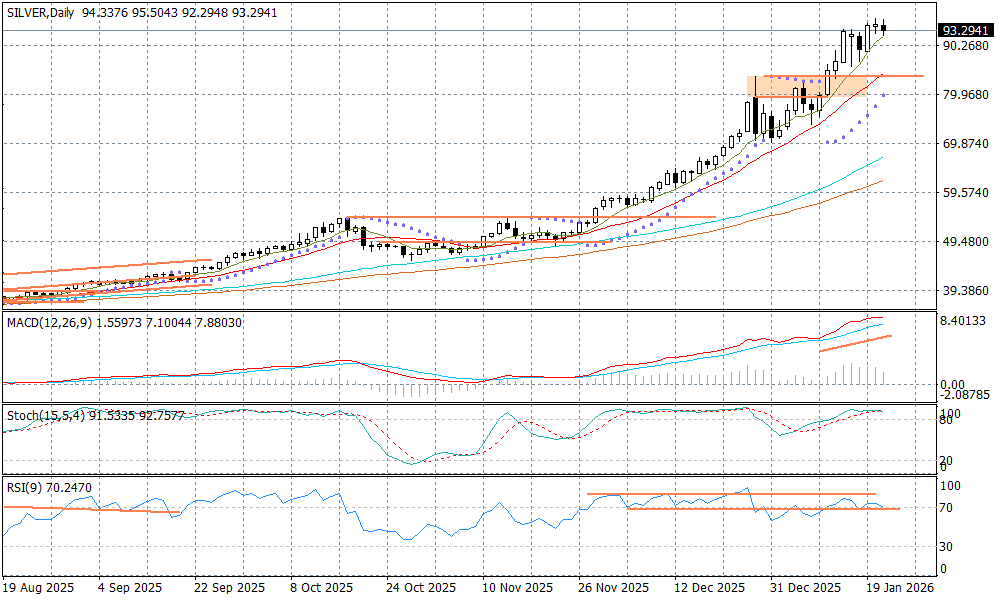
Task: Select the 10 Nov 2025 date label
Action: click(517, 589)
